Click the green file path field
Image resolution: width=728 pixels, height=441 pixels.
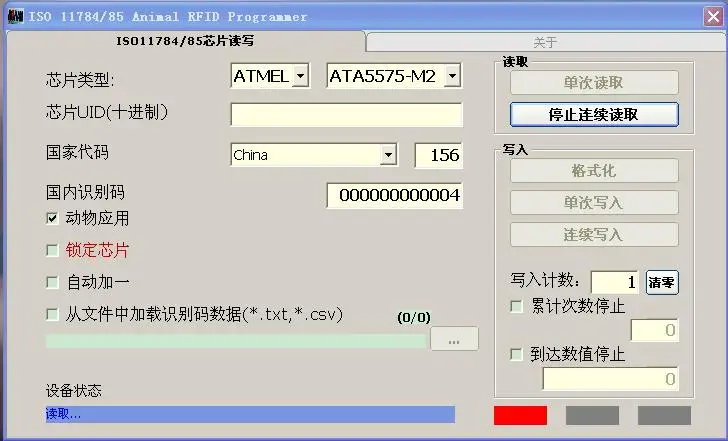236,341
